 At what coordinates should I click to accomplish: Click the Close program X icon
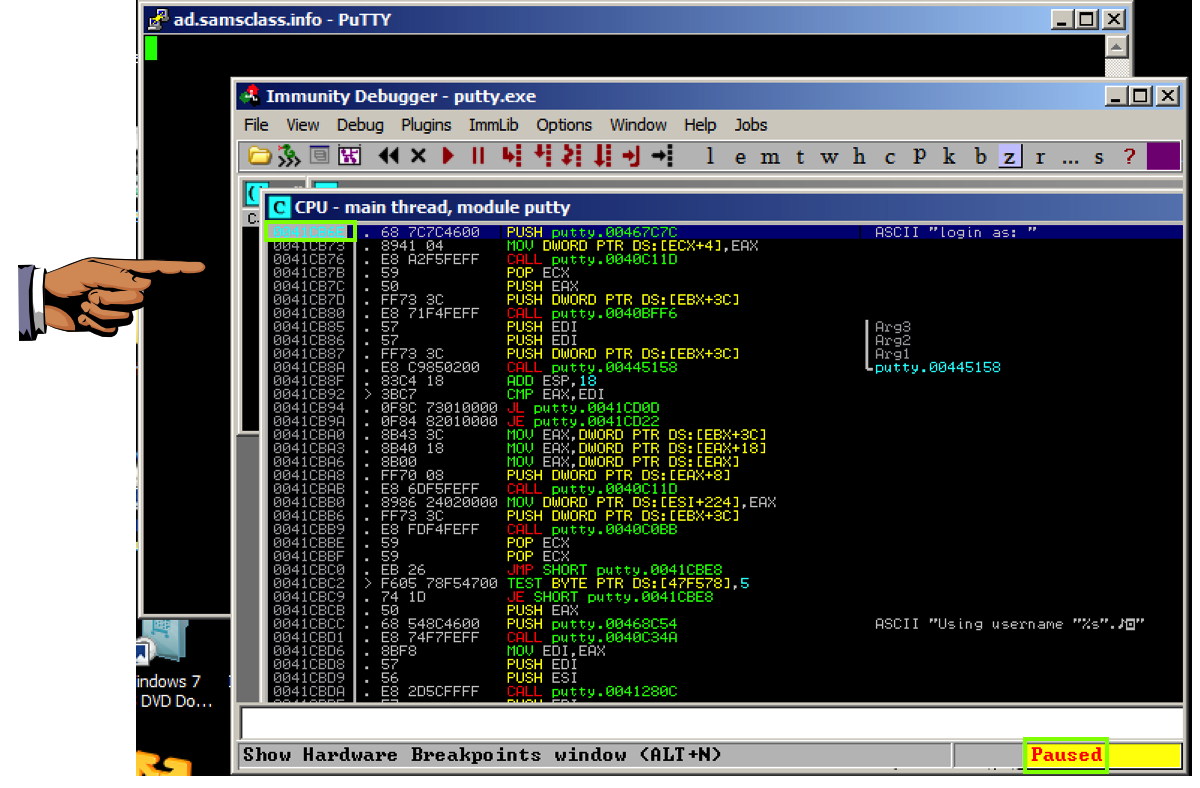tap(418, 156)
